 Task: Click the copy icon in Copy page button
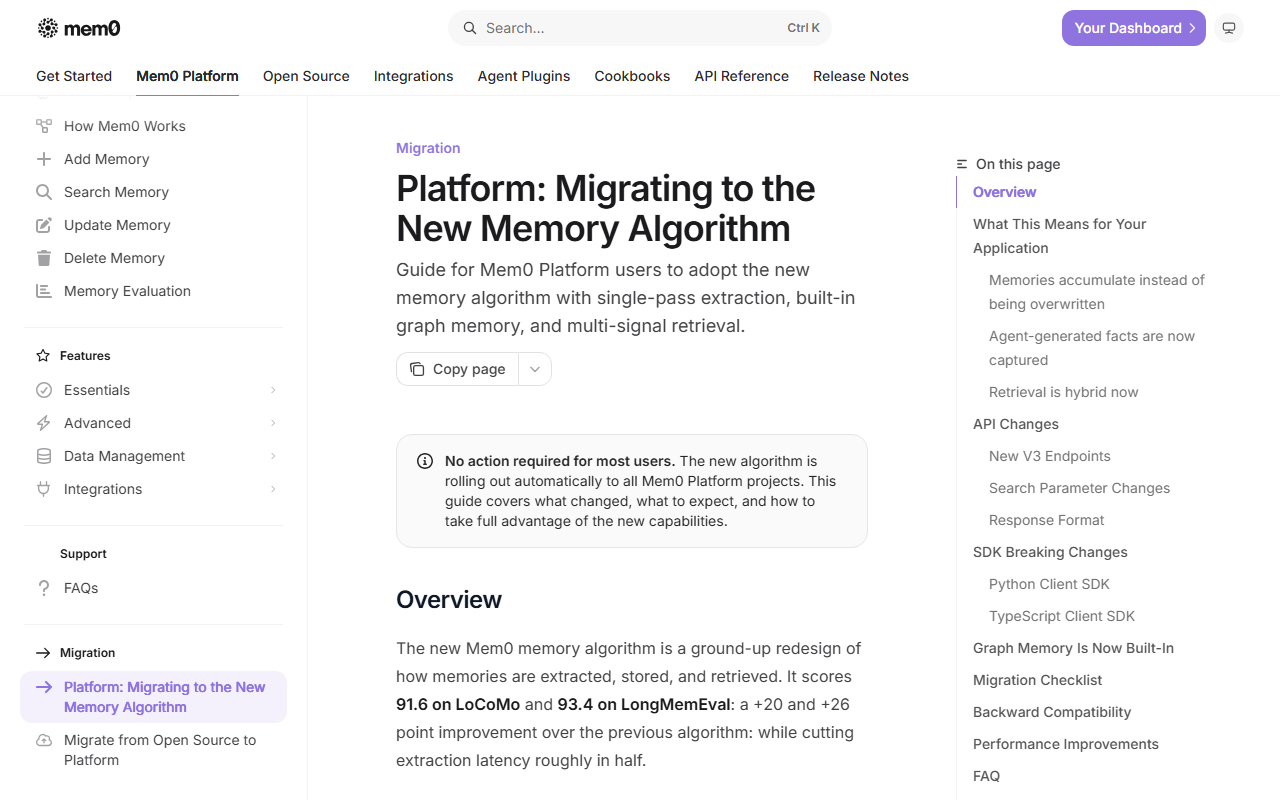417,369
